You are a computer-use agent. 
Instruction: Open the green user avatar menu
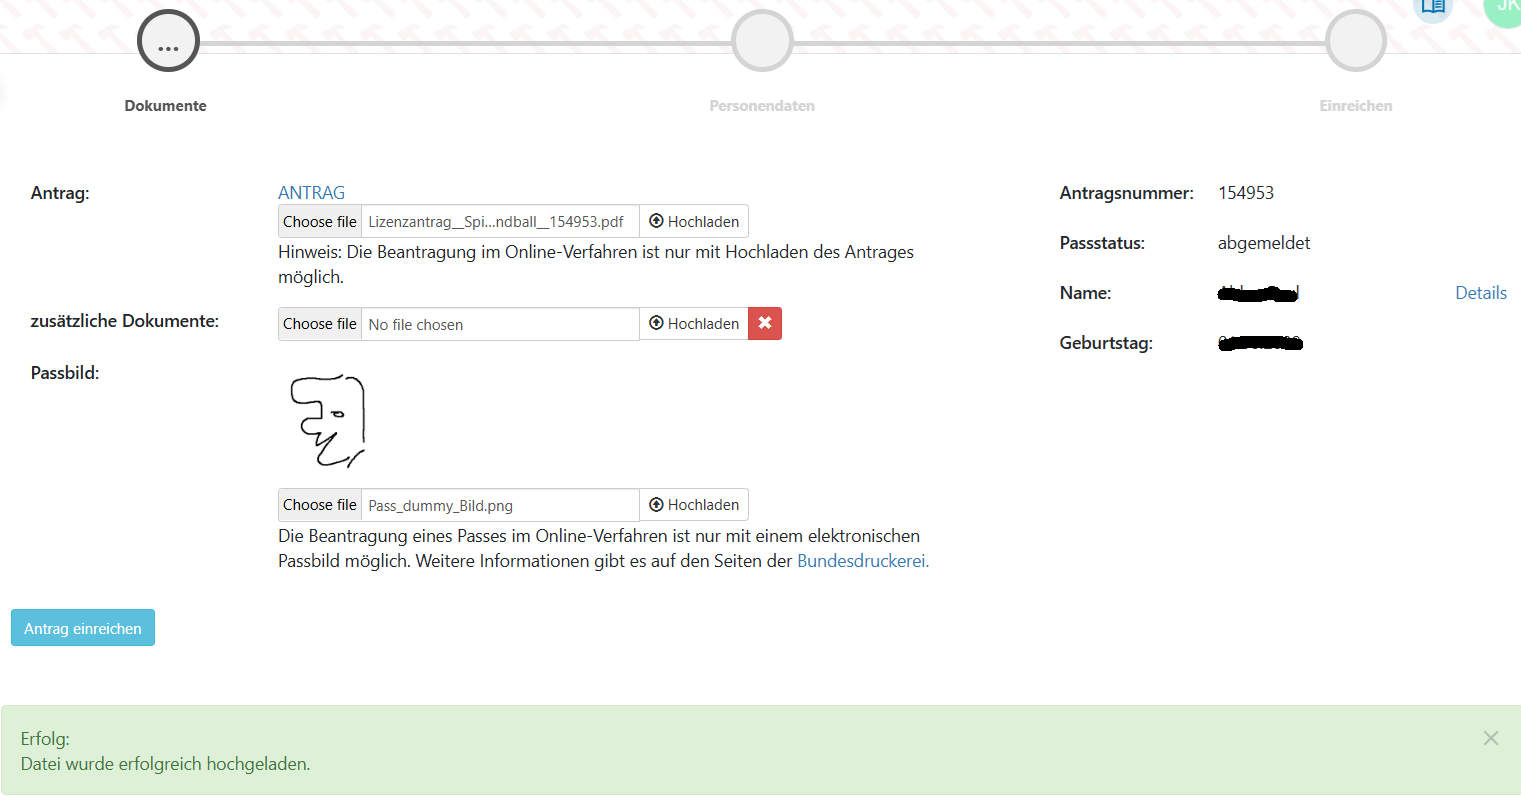1504,8
